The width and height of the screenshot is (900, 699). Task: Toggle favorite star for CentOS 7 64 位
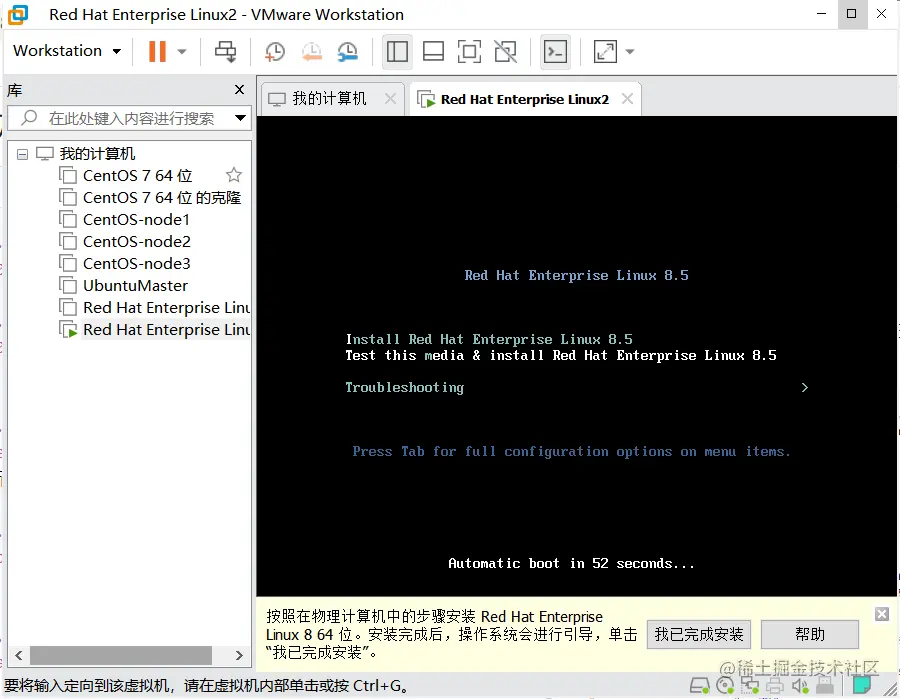click(x=234, y=174)
